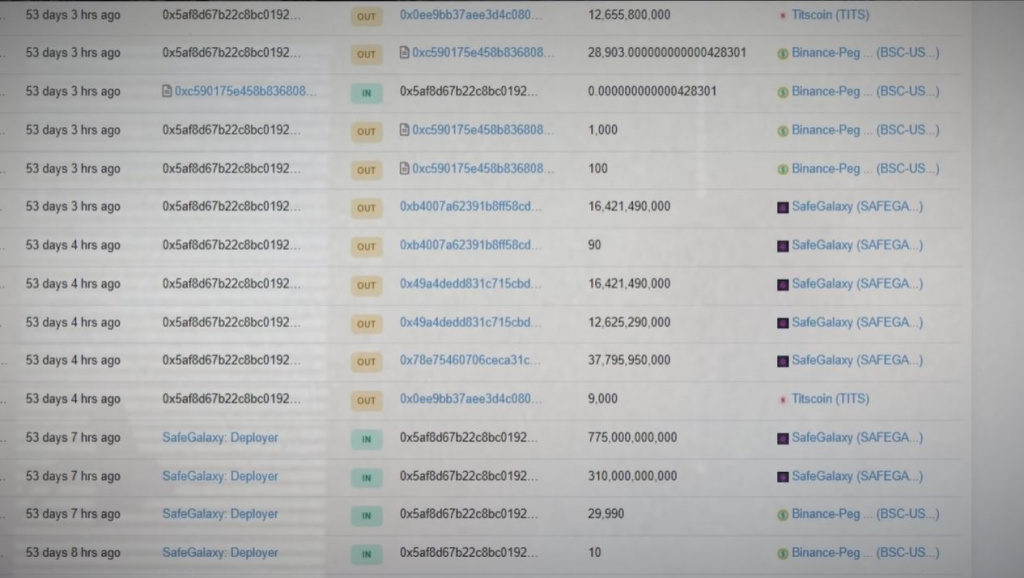Click sender 0x5af8d67b22c8bc0192 in 37,795,950,000 row
1024x578 pixels.
[x=231, y=360]
